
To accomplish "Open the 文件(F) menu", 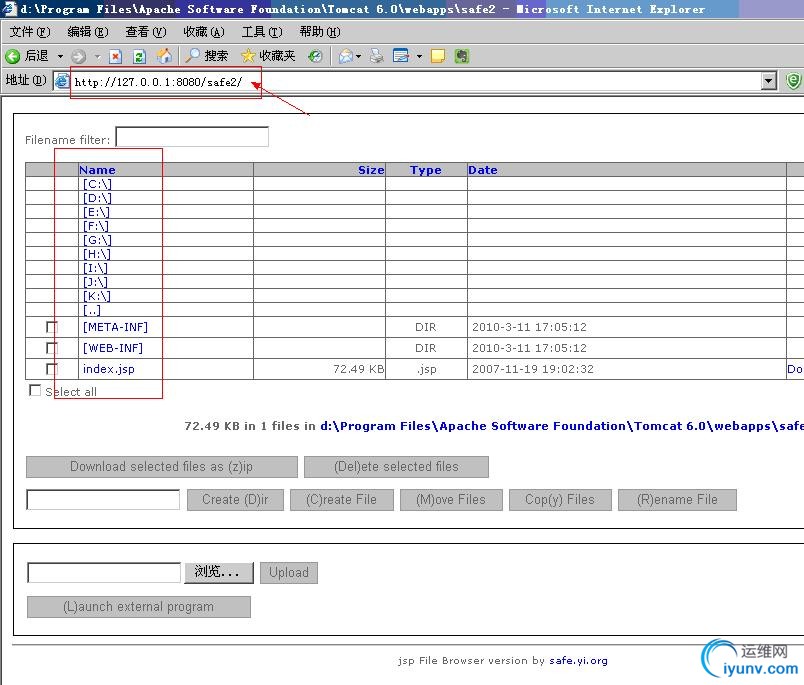I will tap(30, 32).
